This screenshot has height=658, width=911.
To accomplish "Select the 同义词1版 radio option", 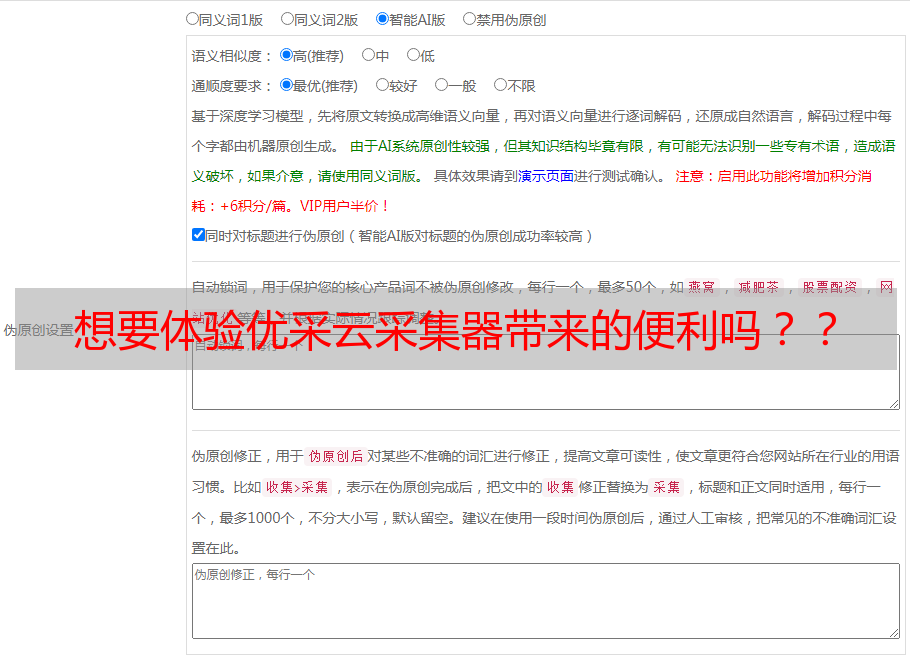I will point(192,19).
